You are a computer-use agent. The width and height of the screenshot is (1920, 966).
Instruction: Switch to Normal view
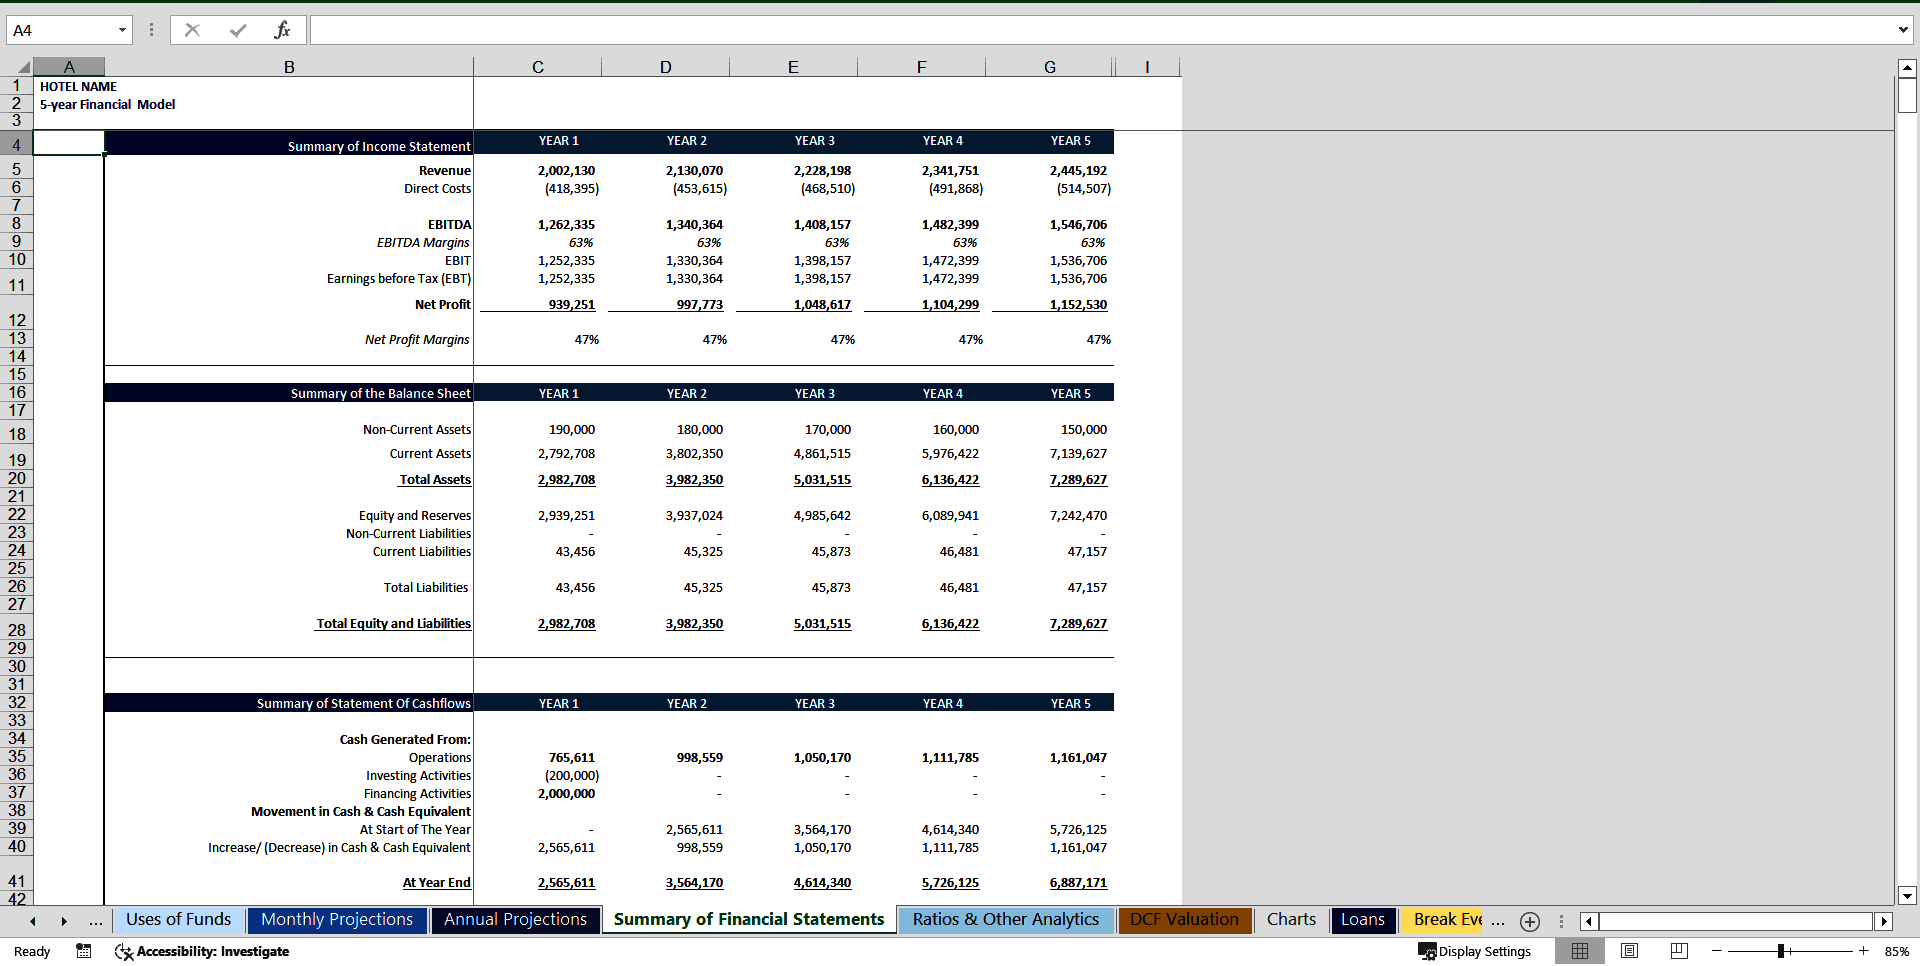coord(1580,951)
